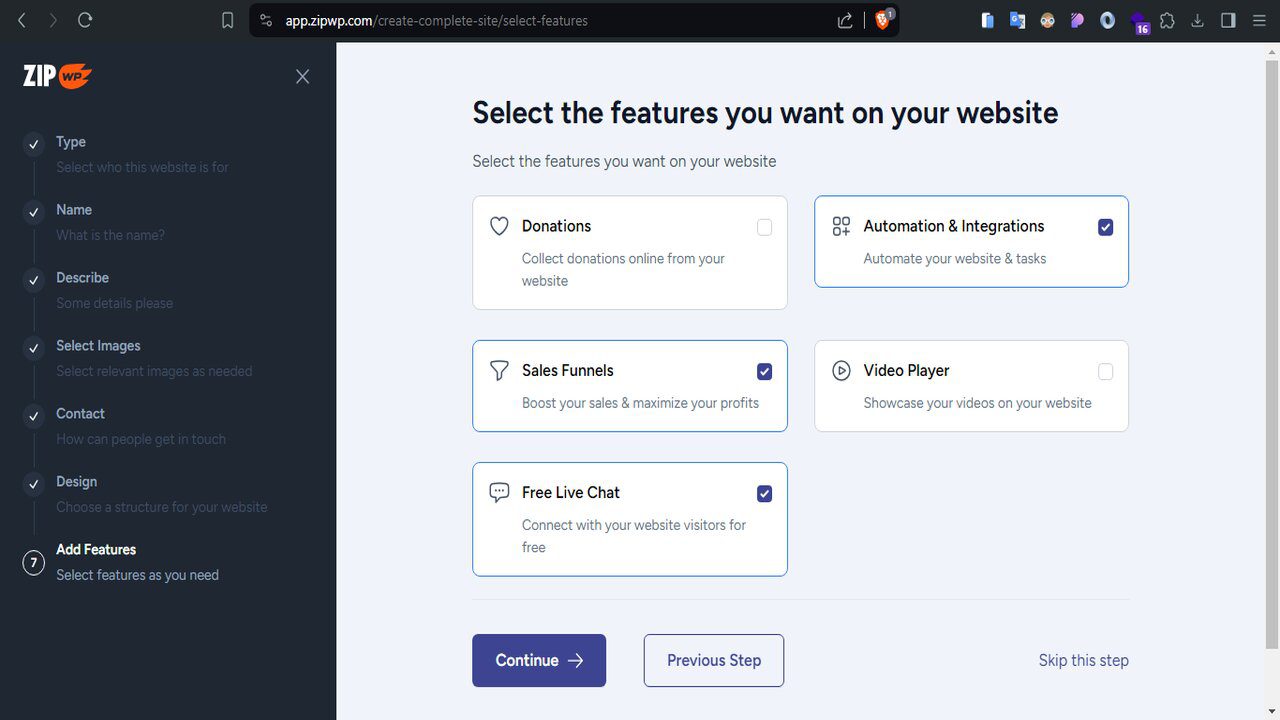Uncheck the Sales Funnels checkbox
Screen dimensions: 1280x720
(x=765, y=372)
